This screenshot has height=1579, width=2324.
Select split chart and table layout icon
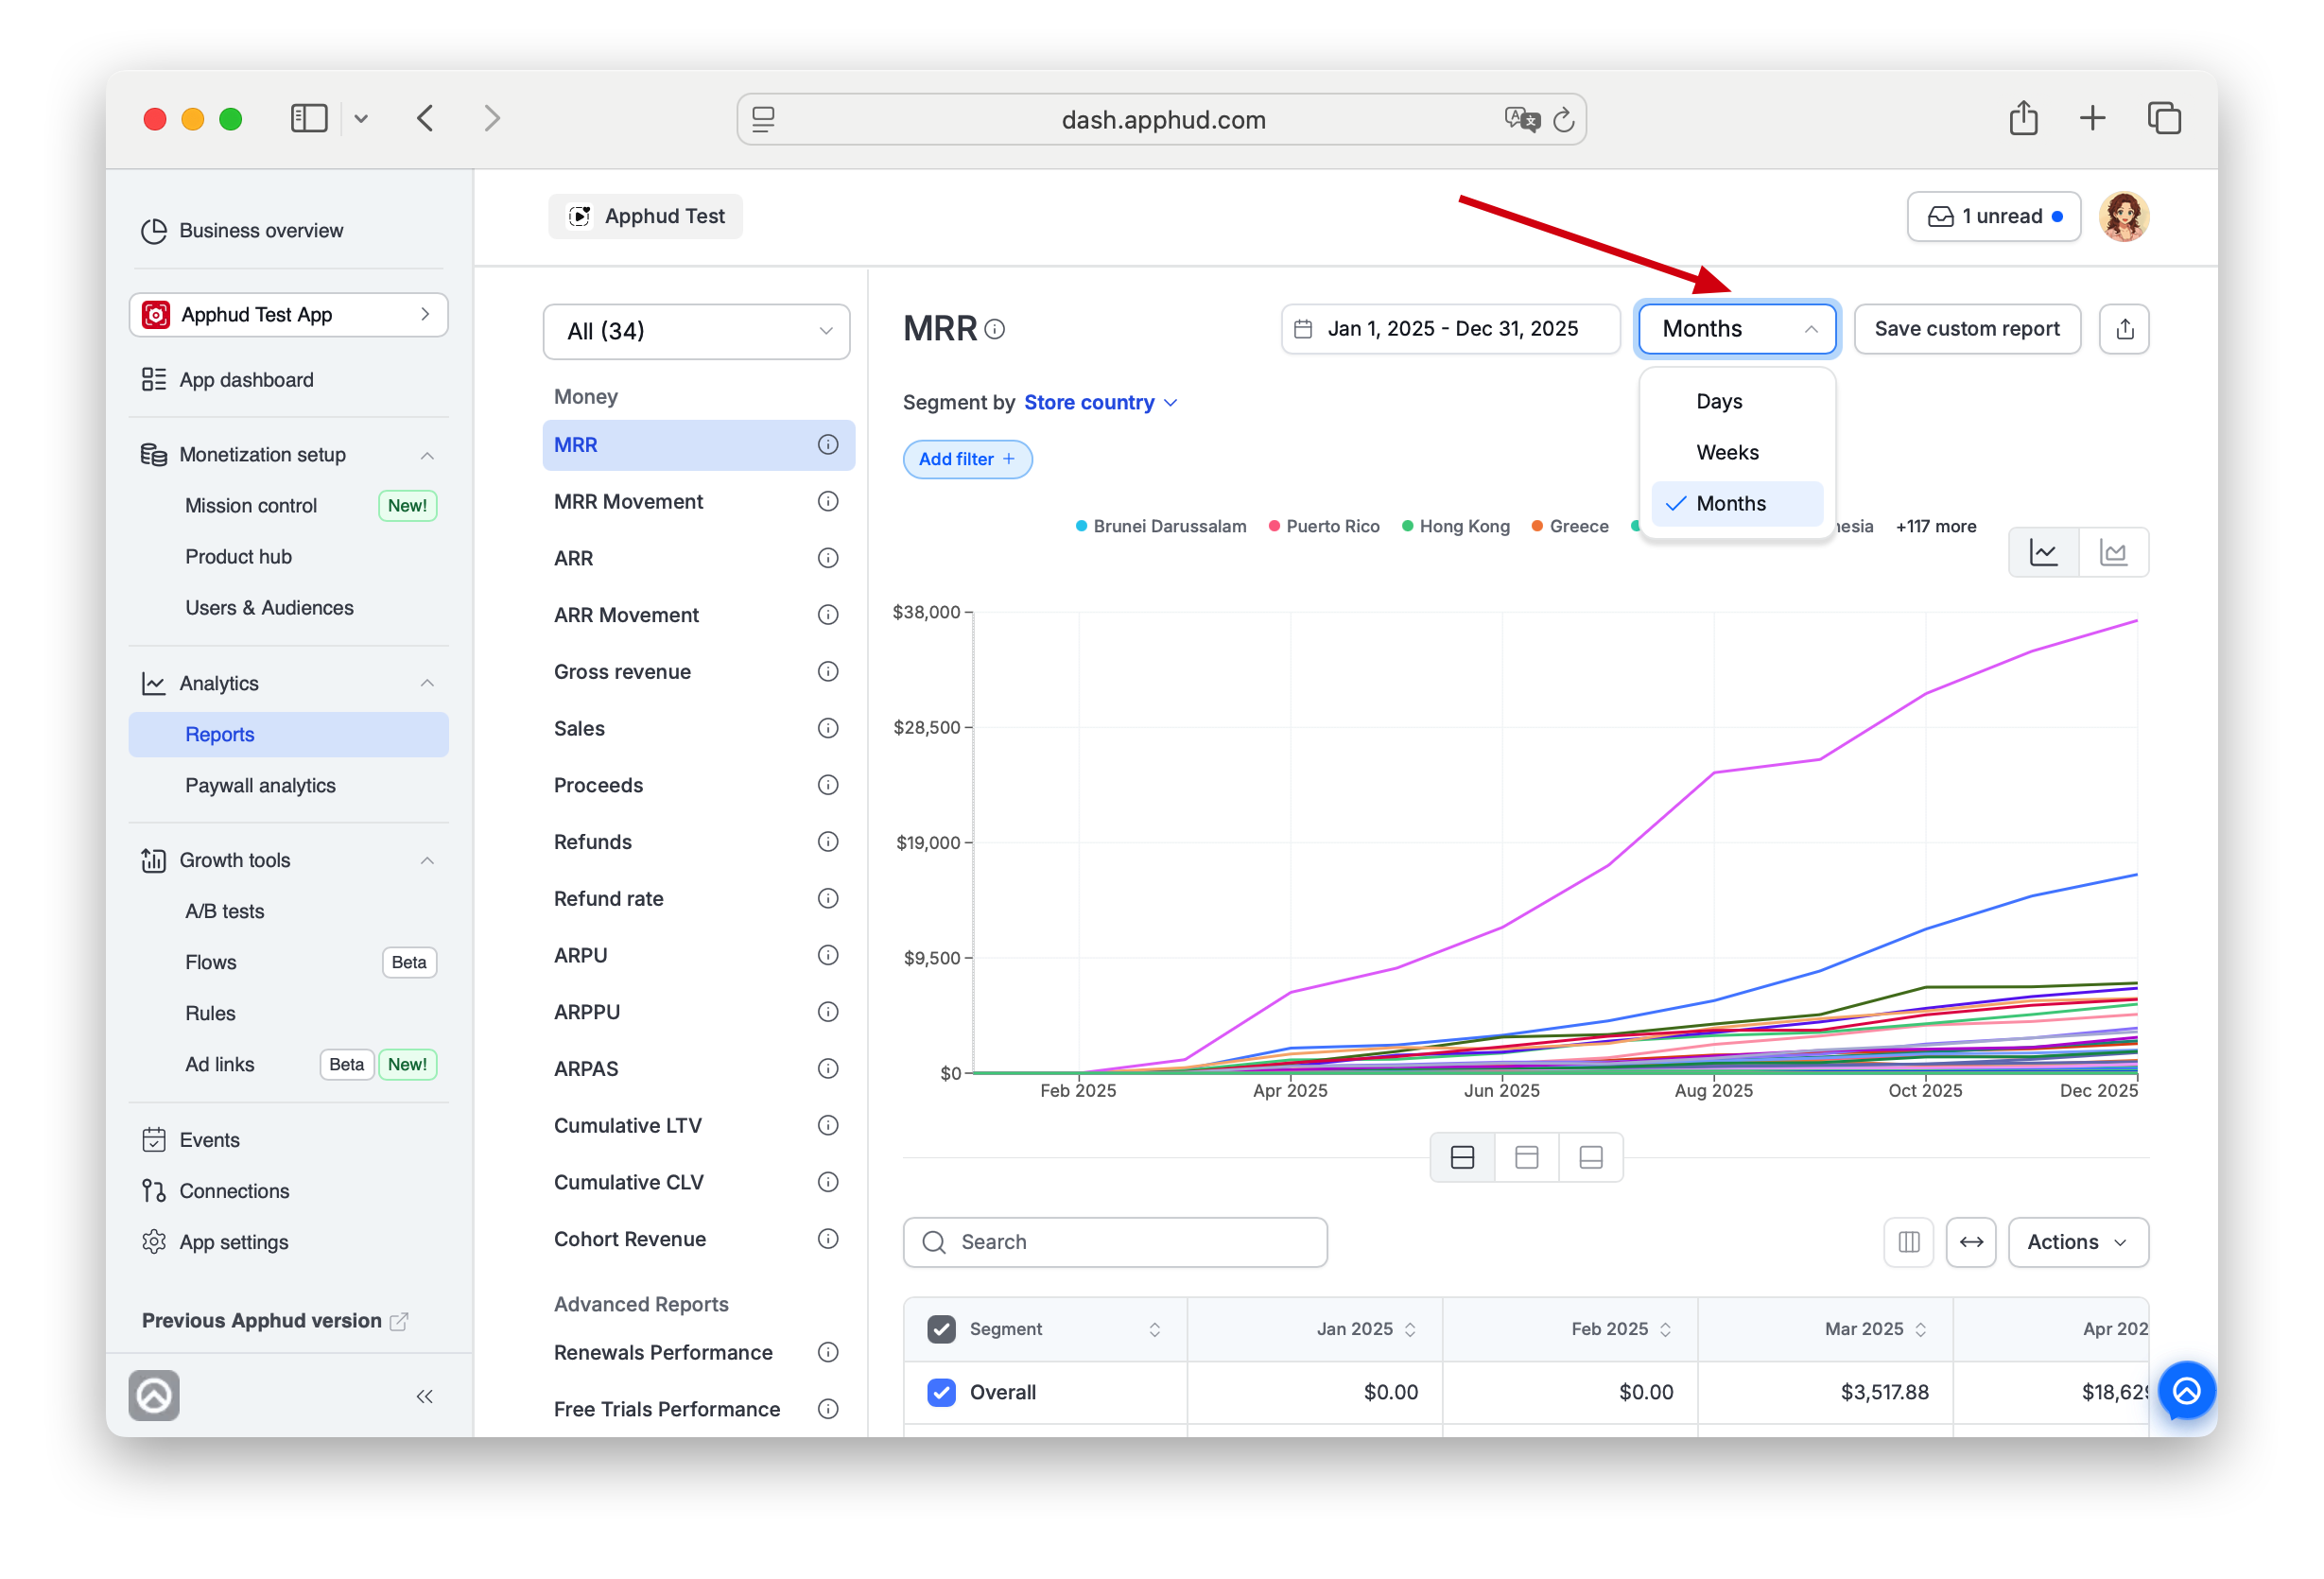click(x=1462, y=1158)
